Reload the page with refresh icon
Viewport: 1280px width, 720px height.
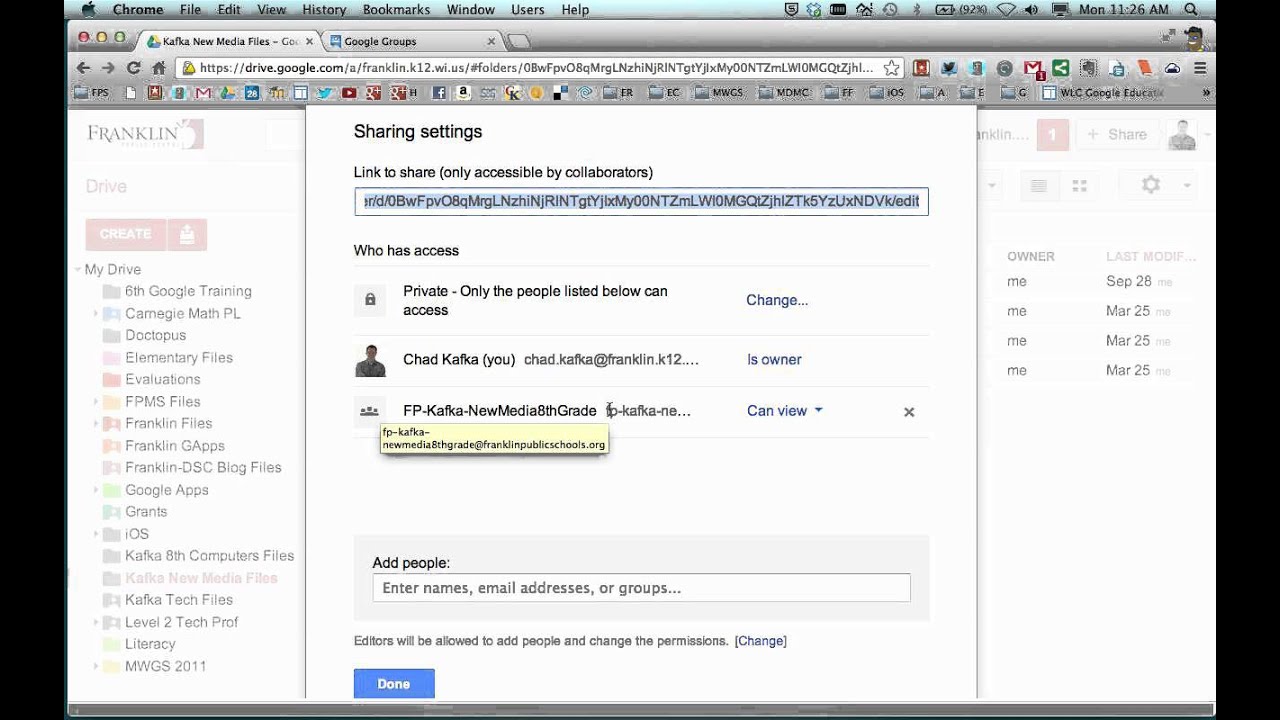pyautogui.click(x=134, y=68)
